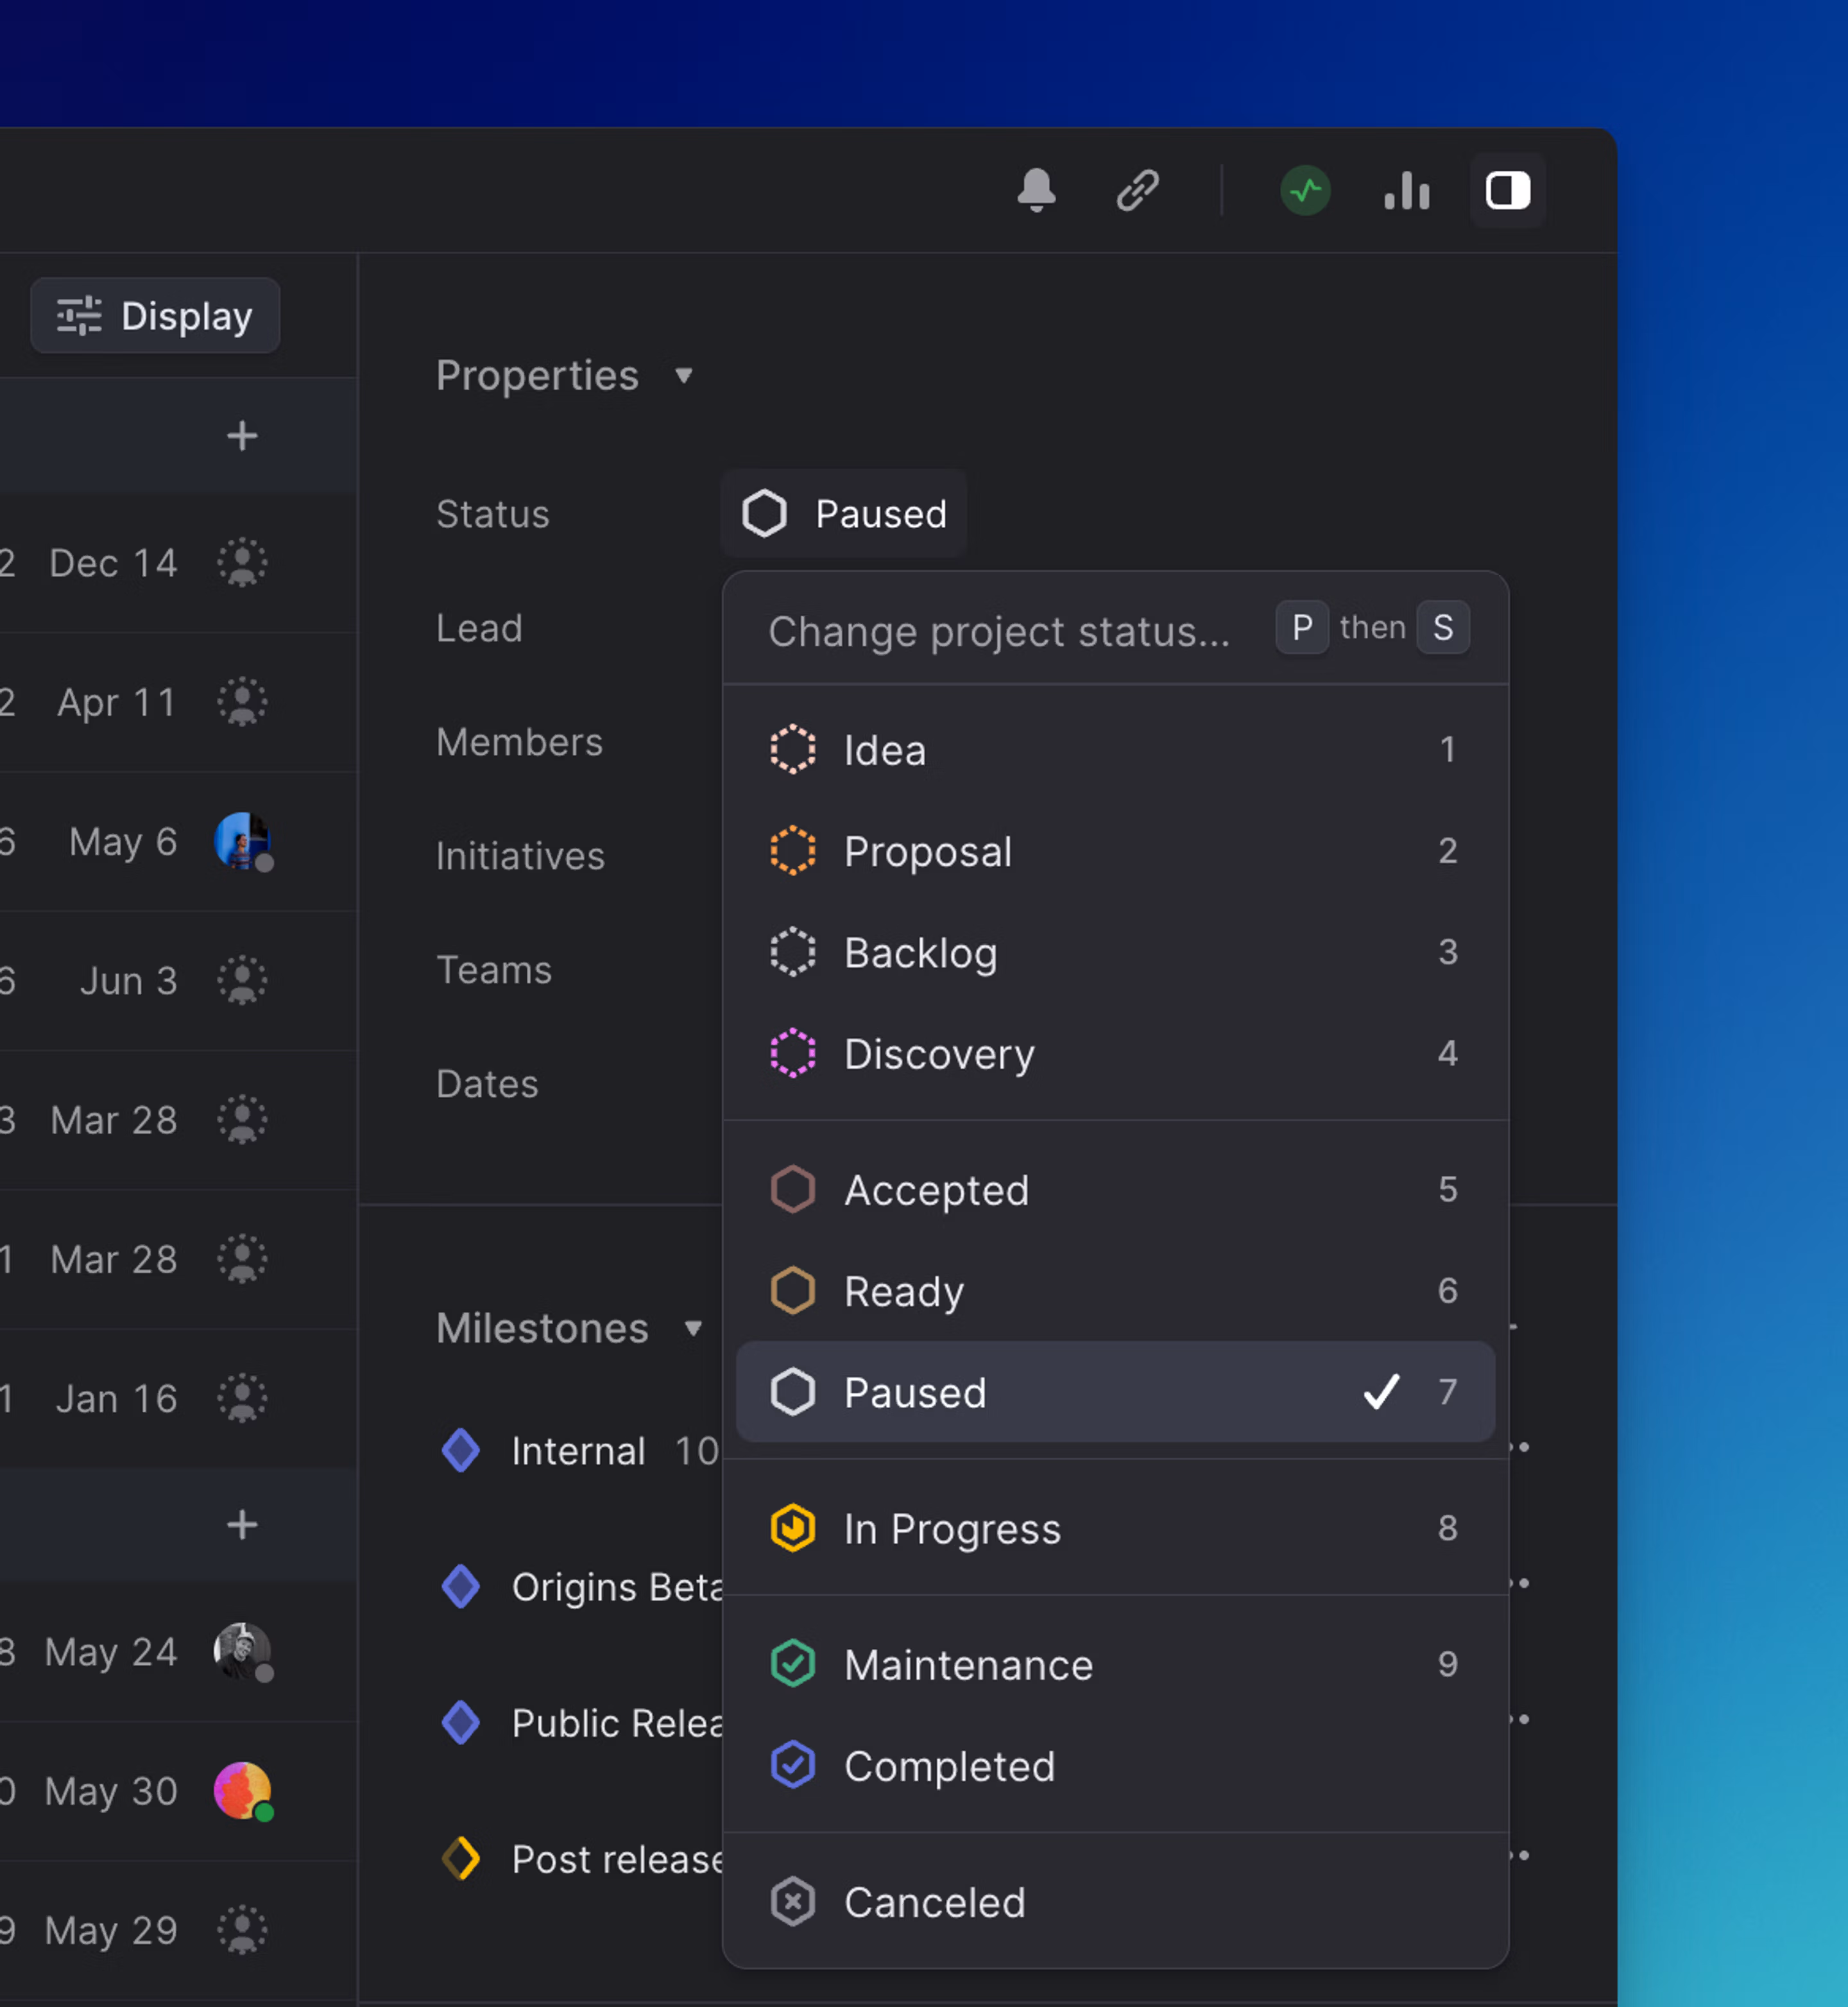Viewport: 1848px width, 2007px height.
Task: Assign lead on May 29 row
Action: [x=242, y=1930]
